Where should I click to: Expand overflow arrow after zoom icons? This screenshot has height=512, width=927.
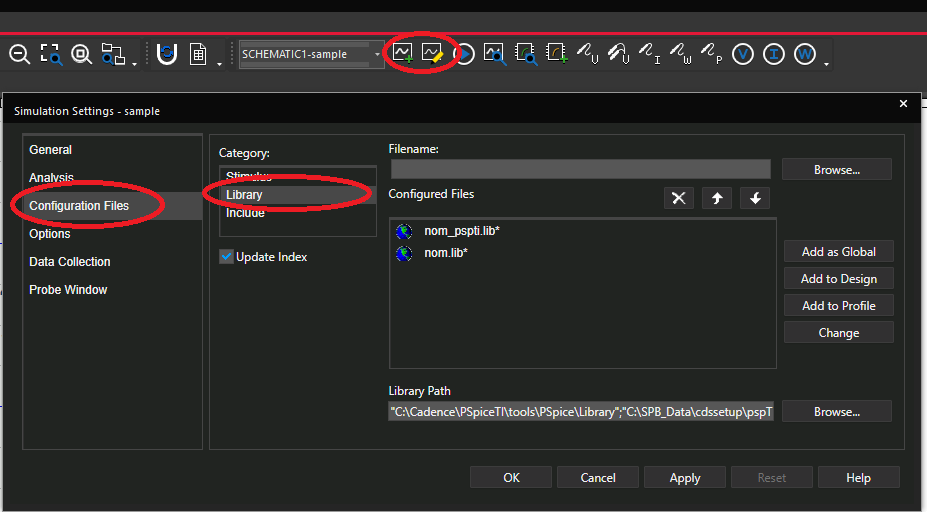(135, 63)
